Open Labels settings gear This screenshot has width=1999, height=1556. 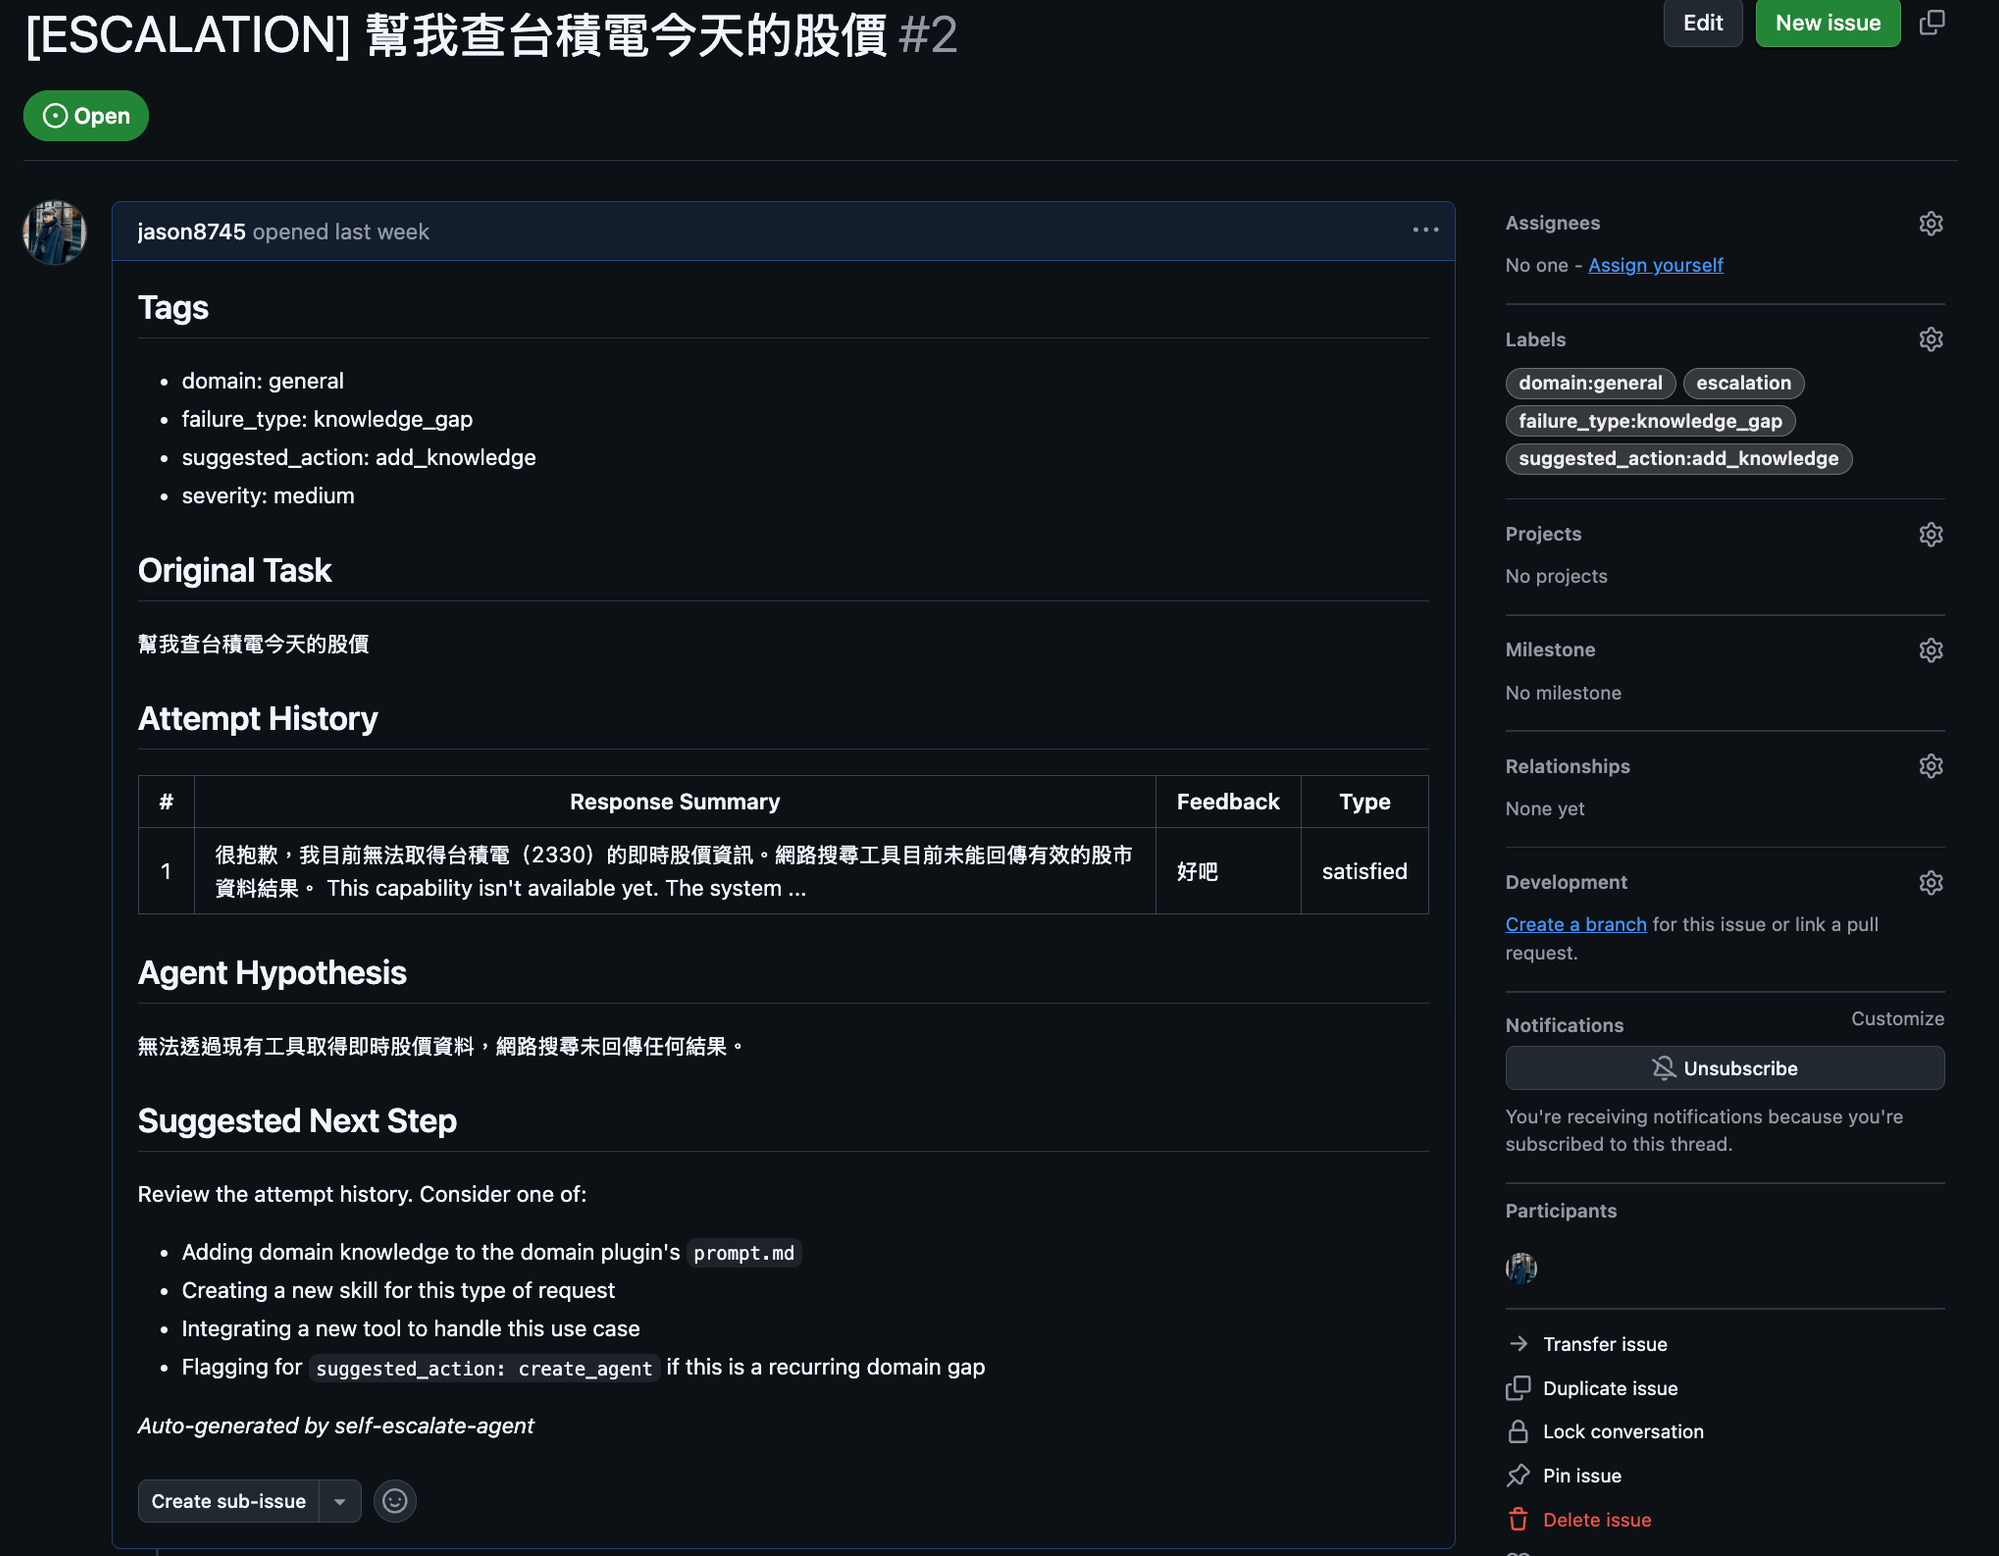[x=1931, y=339]
